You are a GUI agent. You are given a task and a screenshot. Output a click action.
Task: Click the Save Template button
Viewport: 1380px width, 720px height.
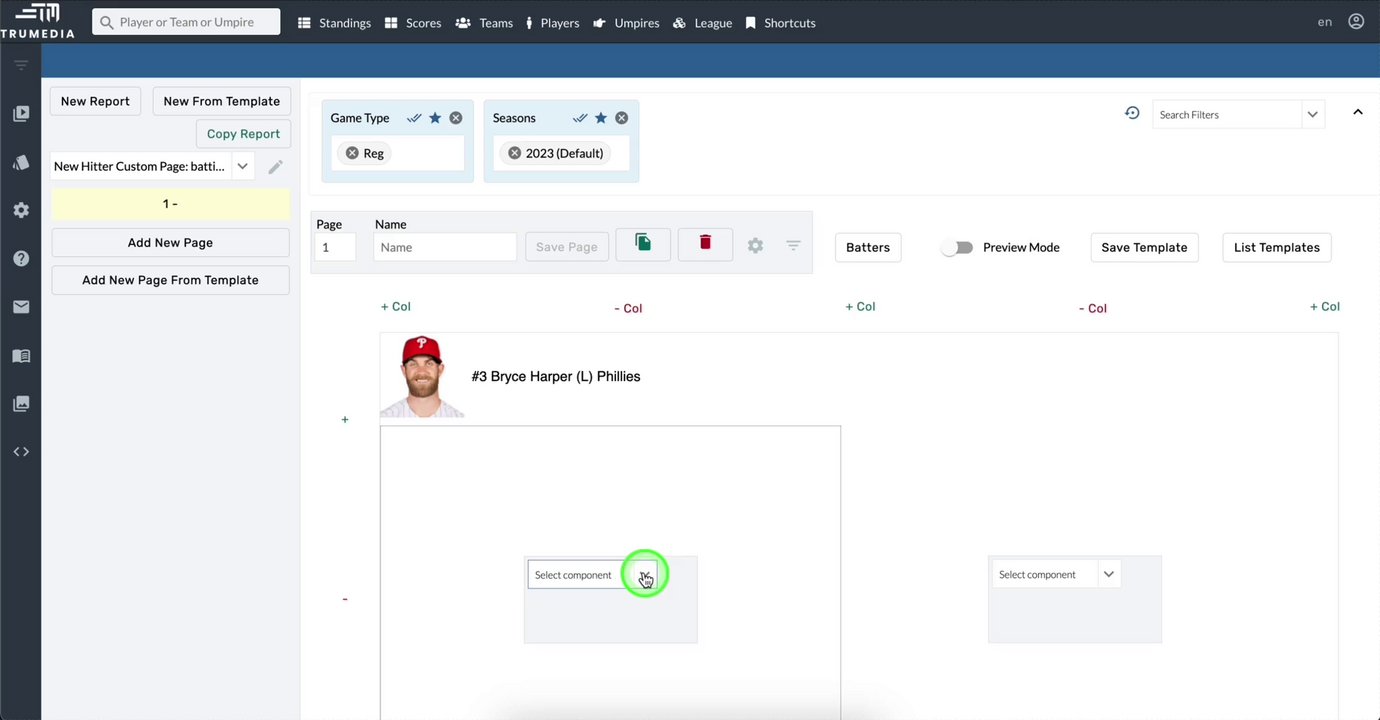pos(1144,247)
